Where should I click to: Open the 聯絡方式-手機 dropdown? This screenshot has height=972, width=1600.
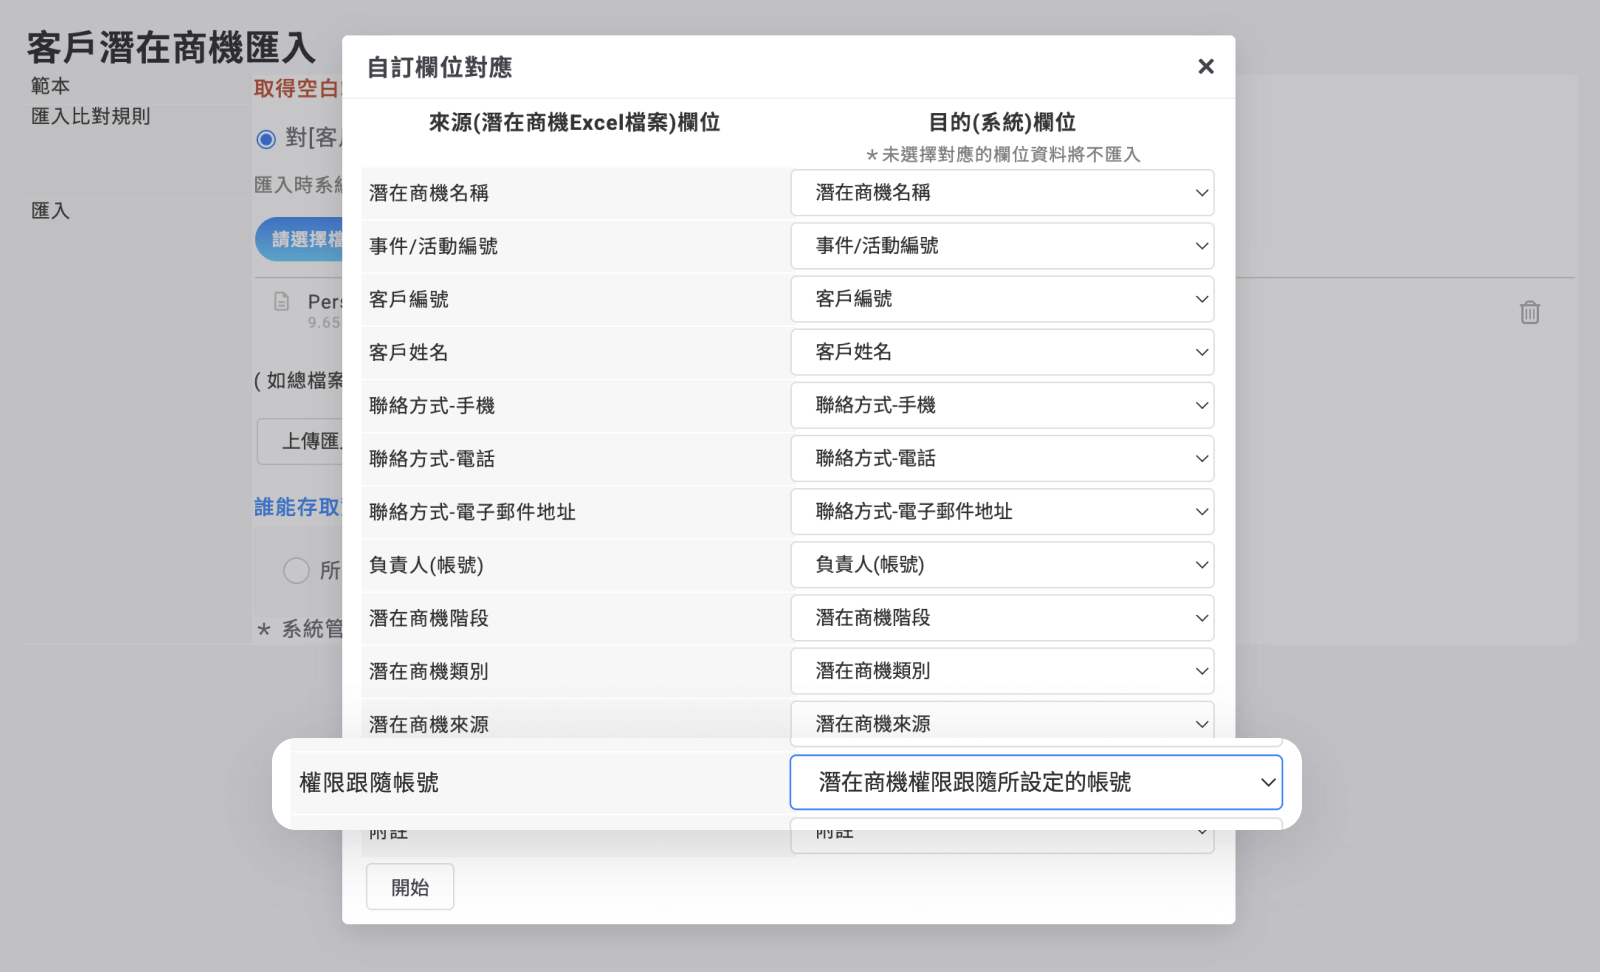point(1002,405)
